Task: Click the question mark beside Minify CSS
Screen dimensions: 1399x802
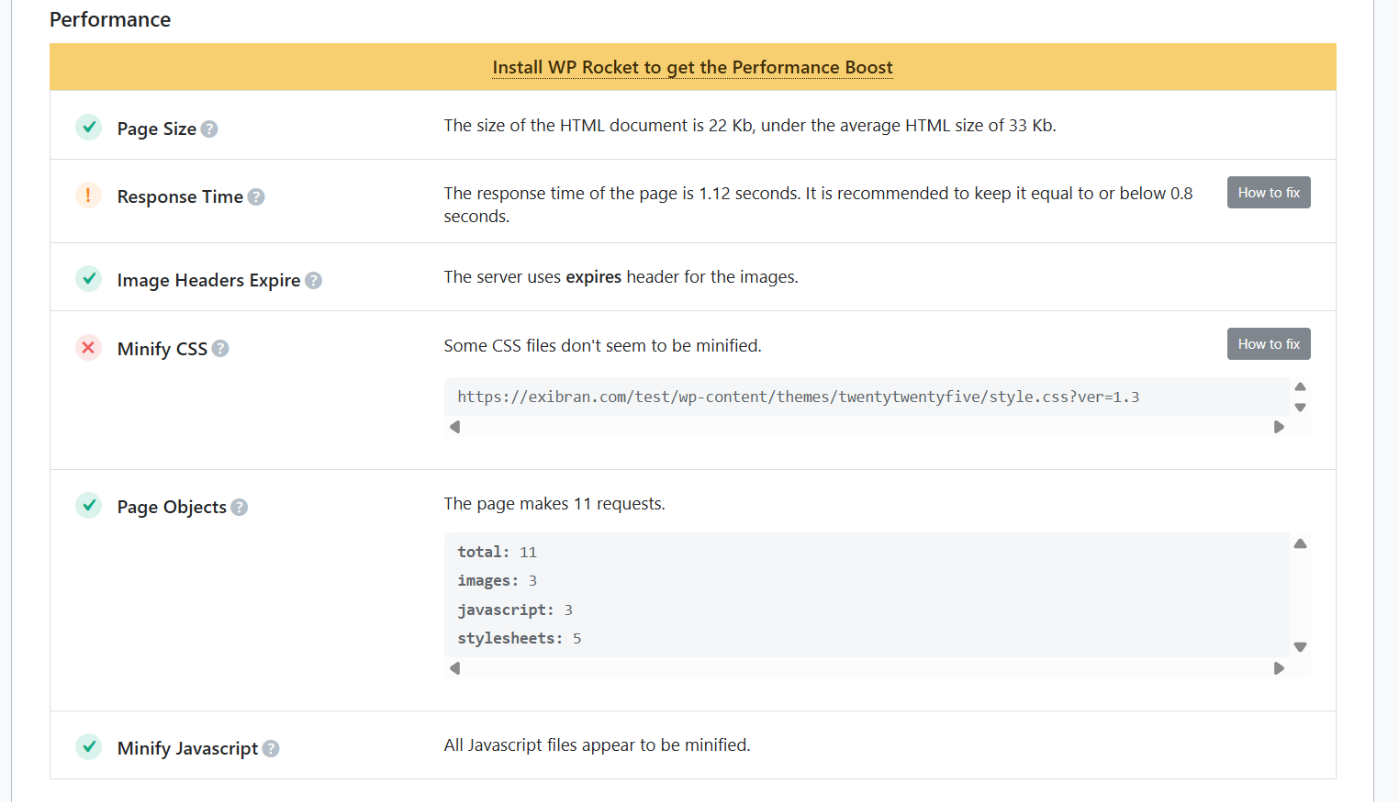Action: (221, 349)
